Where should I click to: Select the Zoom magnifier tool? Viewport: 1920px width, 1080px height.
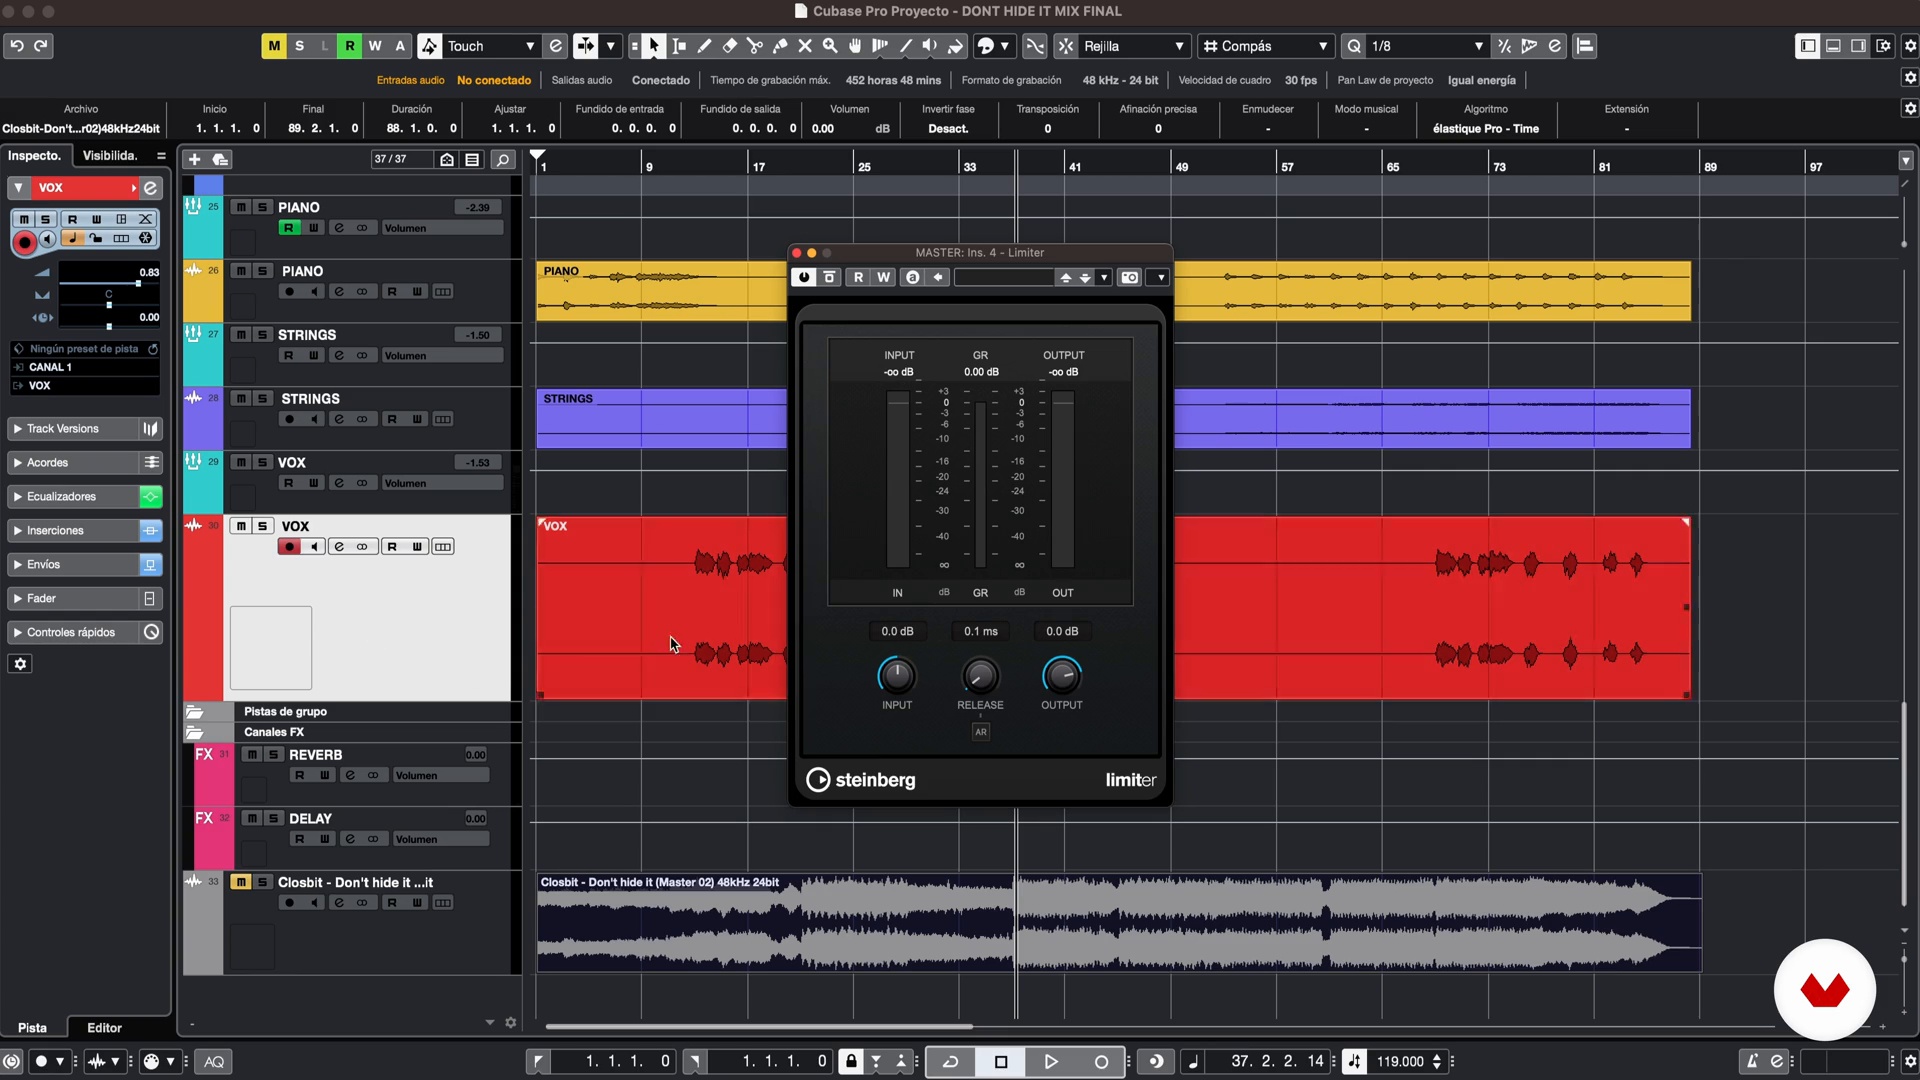(x=830, y=46)
